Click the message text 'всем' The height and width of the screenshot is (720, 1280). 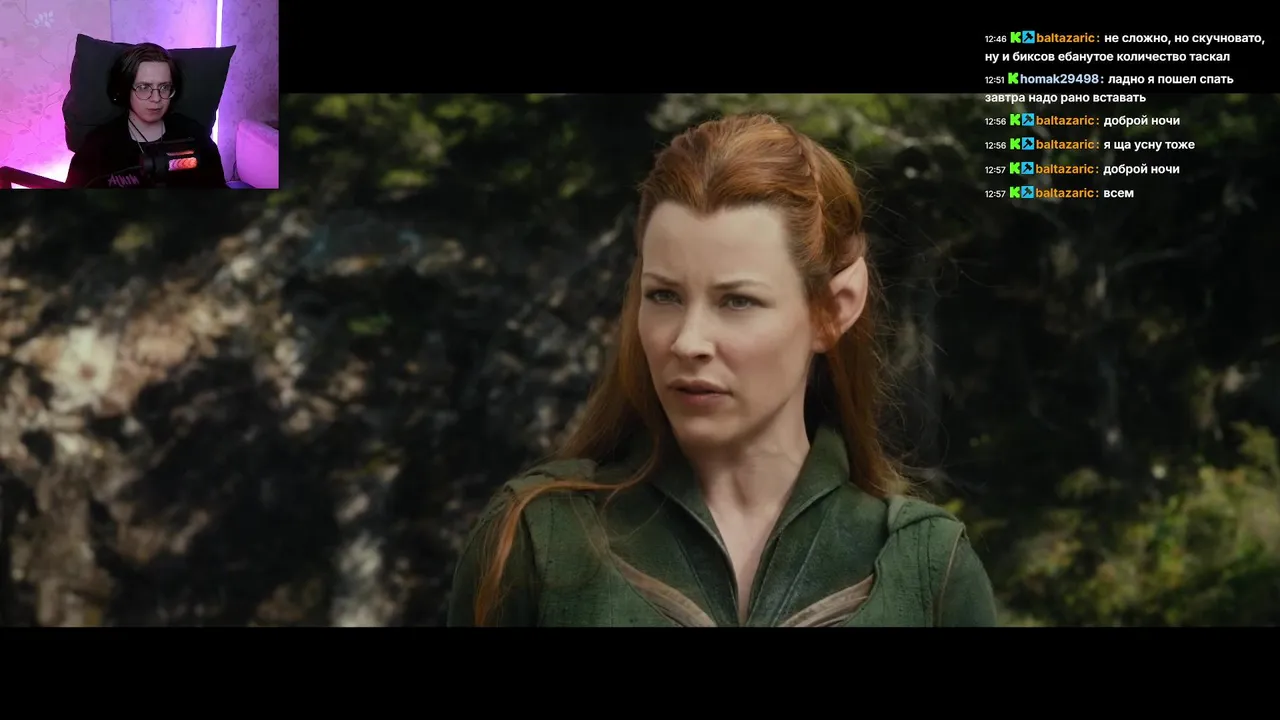pyautogui.click(x=1119, y=193)
